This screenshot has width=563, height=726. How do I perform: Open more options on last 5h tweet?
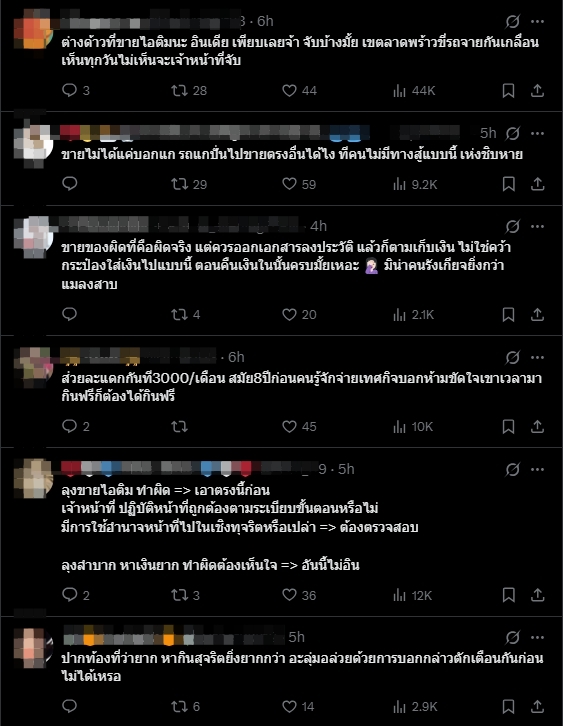click(x=538, y=638)
